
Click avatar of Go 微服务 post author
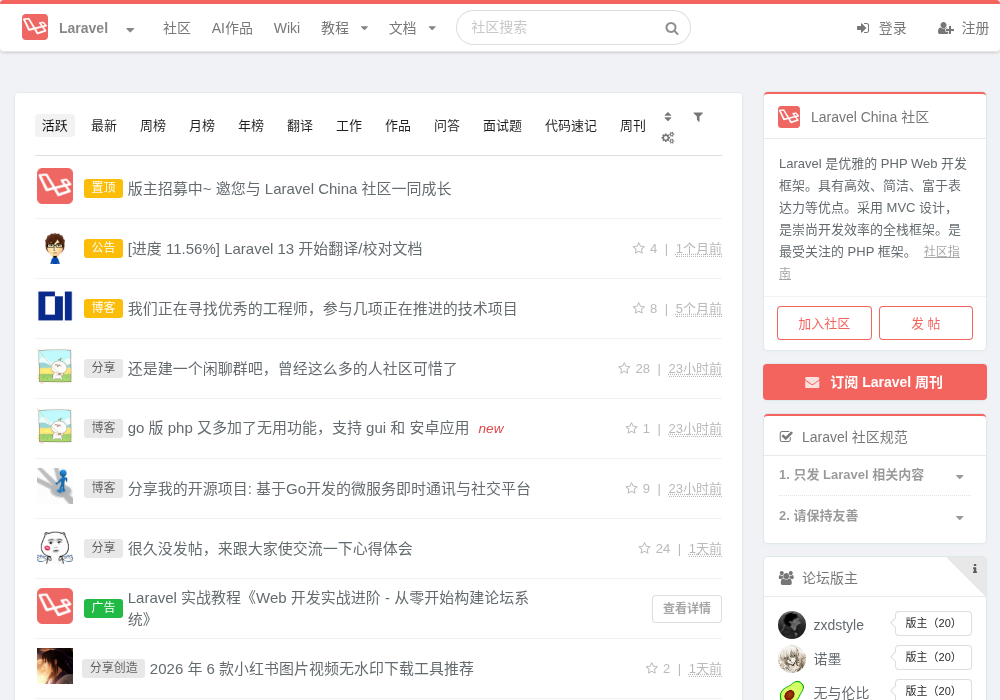point(55,486)
